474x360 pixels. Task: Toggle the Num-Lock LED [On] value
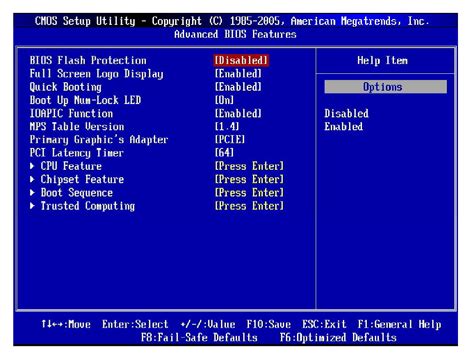point(224,100)
